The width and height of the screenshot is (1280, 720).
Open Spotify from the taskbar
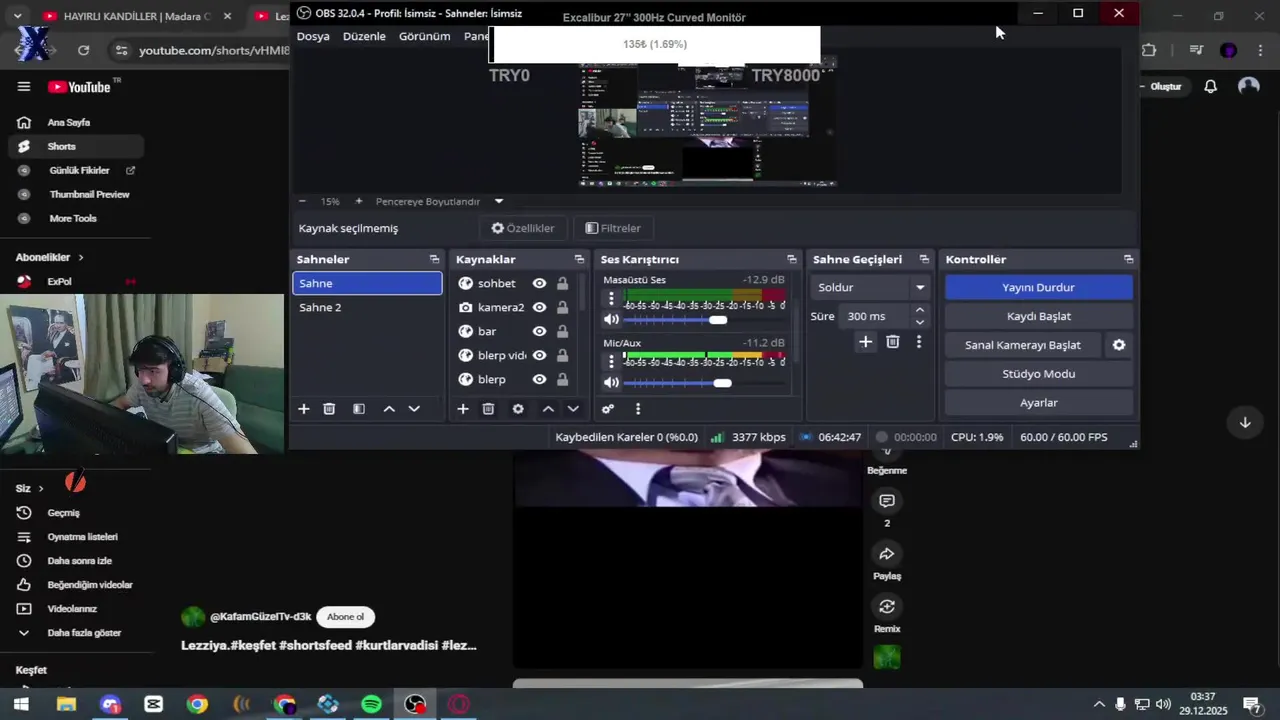click(x=371, y=704)
